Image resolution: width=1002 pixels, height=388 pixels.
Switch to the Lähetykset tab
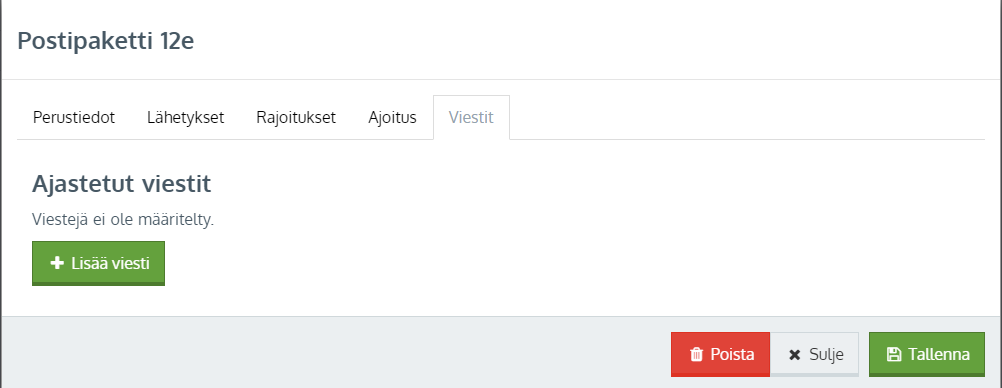185,118
